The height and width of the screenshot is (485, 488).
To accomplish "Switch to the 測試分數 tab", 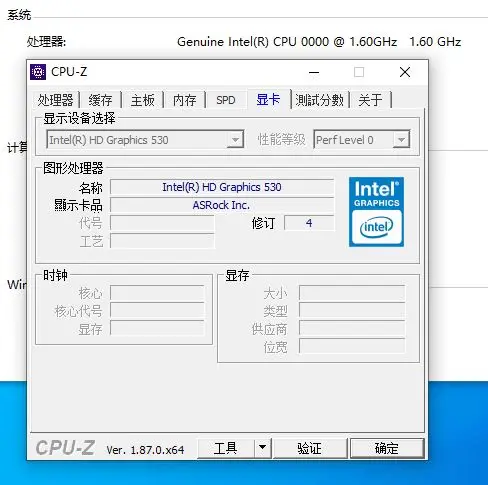I will pos(320,100).
